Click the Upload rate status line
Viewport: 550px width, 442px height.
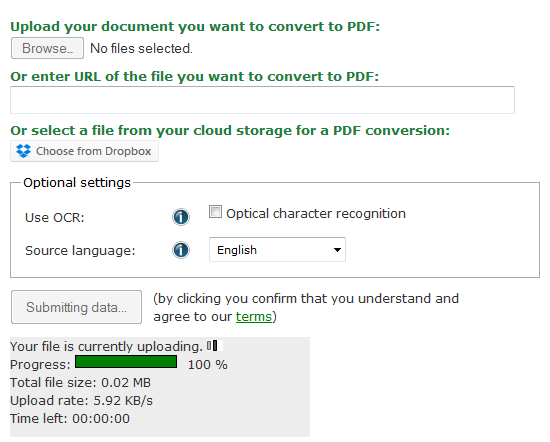click(81, 401)
